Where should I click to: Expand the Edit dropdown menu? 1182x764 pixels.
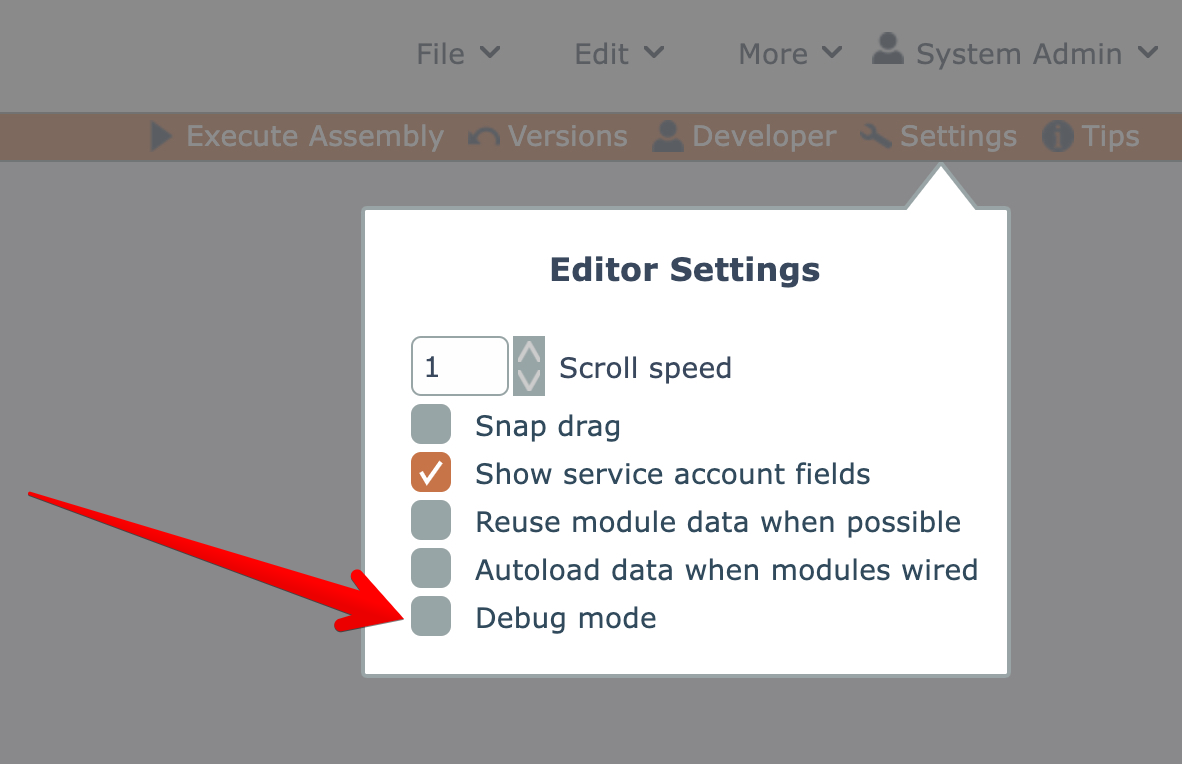(x=619, y=53)
